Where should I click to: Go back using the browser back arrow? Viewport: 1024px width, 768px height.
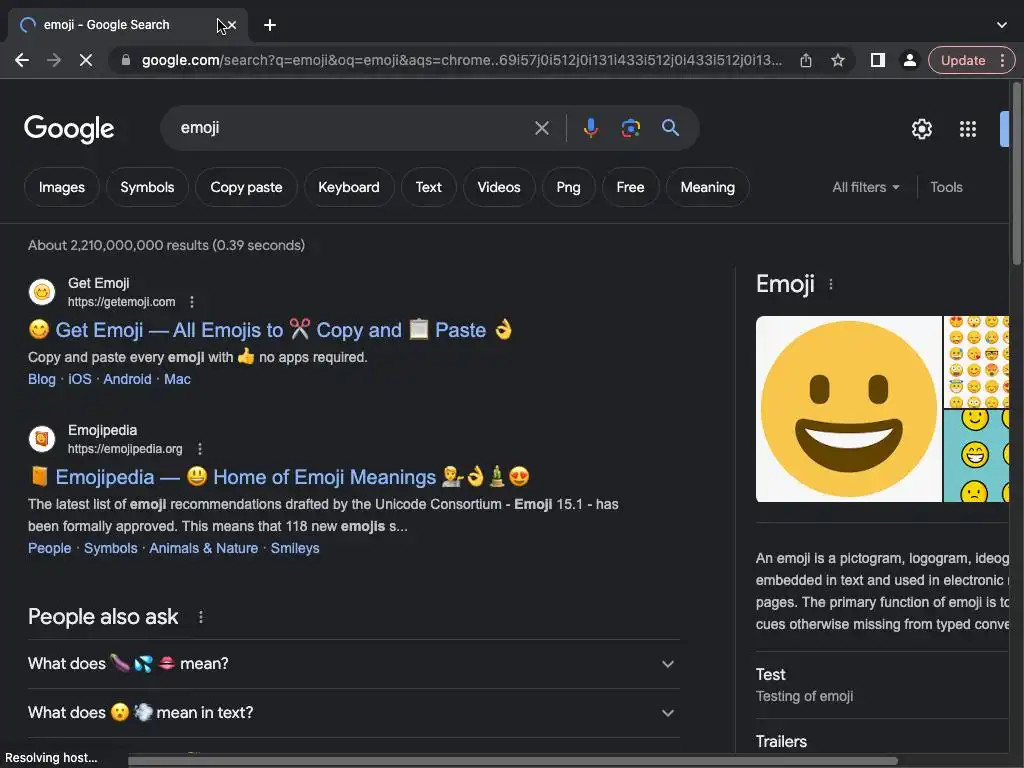[22, 60]
